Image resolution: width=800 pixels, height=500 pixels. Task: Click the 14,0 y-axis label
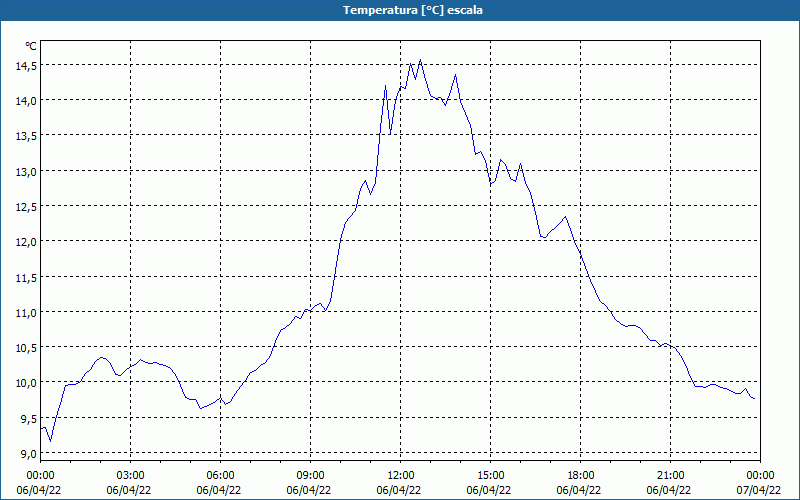pos(27,101)
